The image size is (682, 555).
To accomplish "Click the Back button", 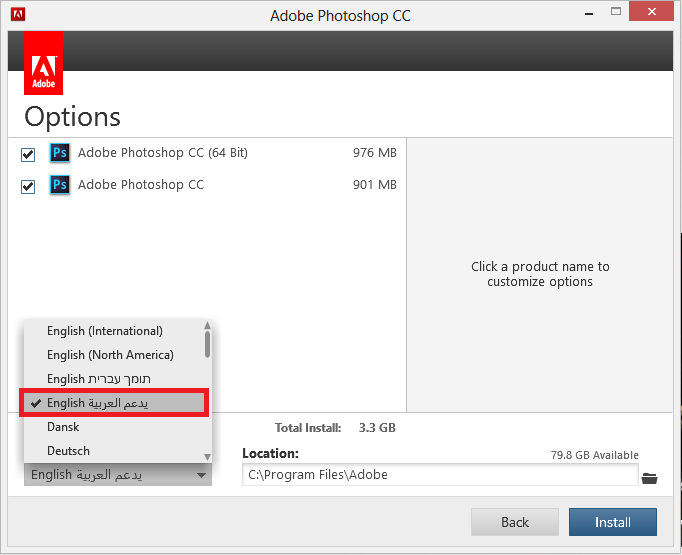I will tap(515, 522).
